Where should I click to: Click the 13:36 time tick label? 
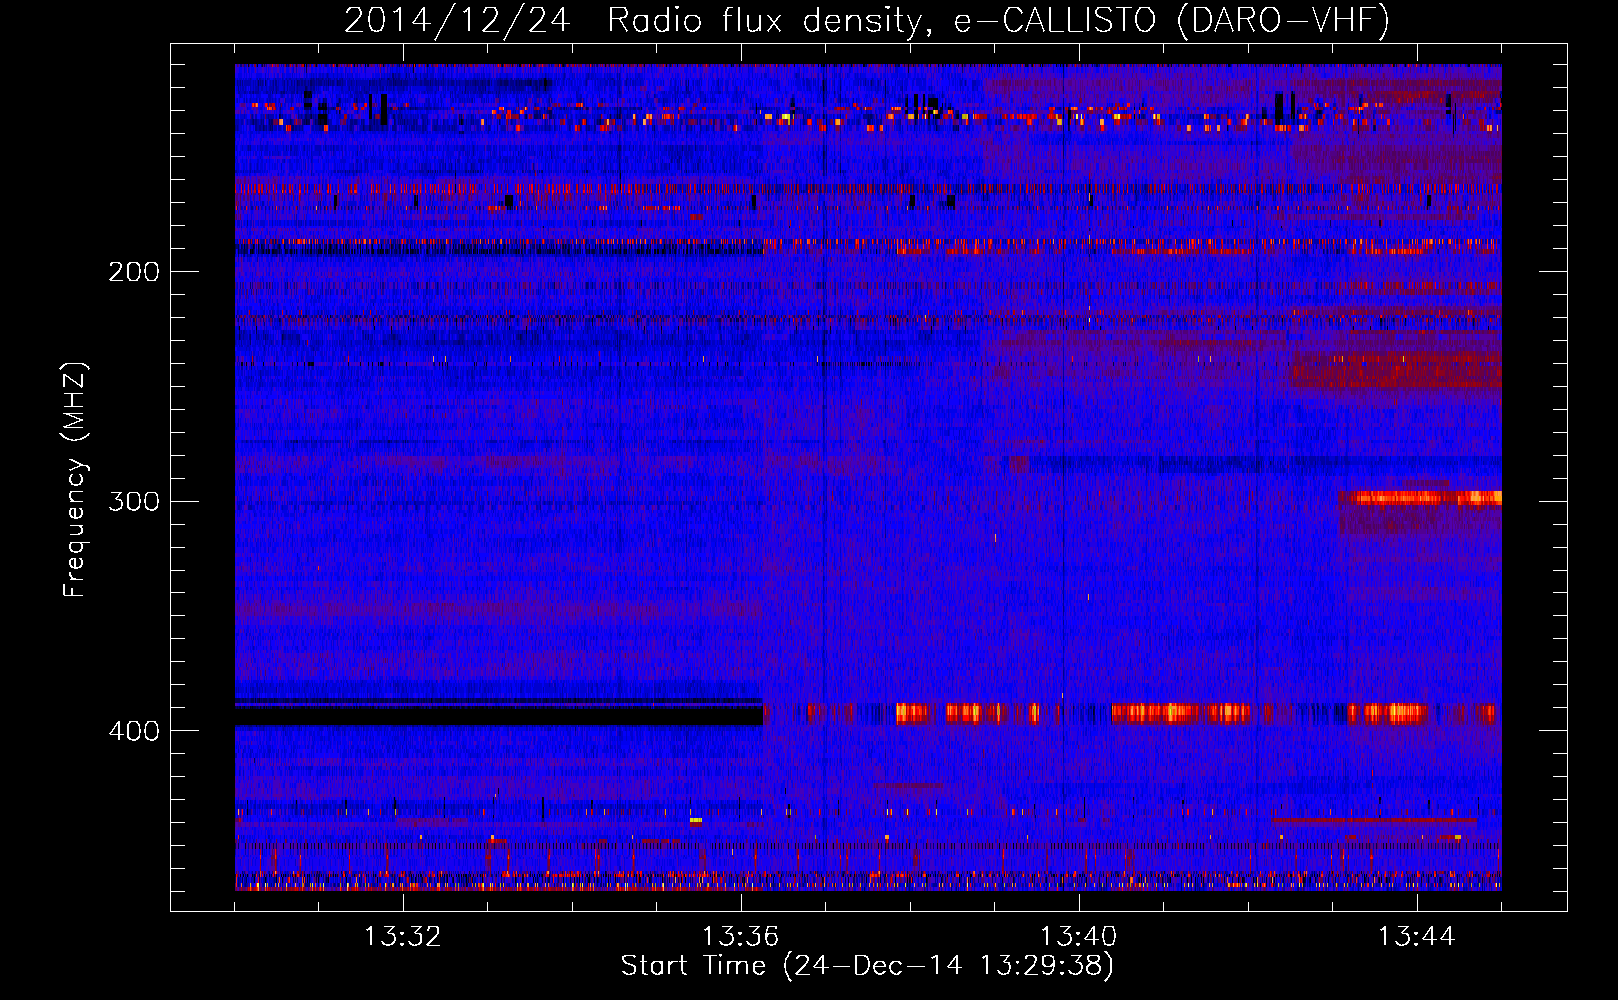tap(741, 937)
